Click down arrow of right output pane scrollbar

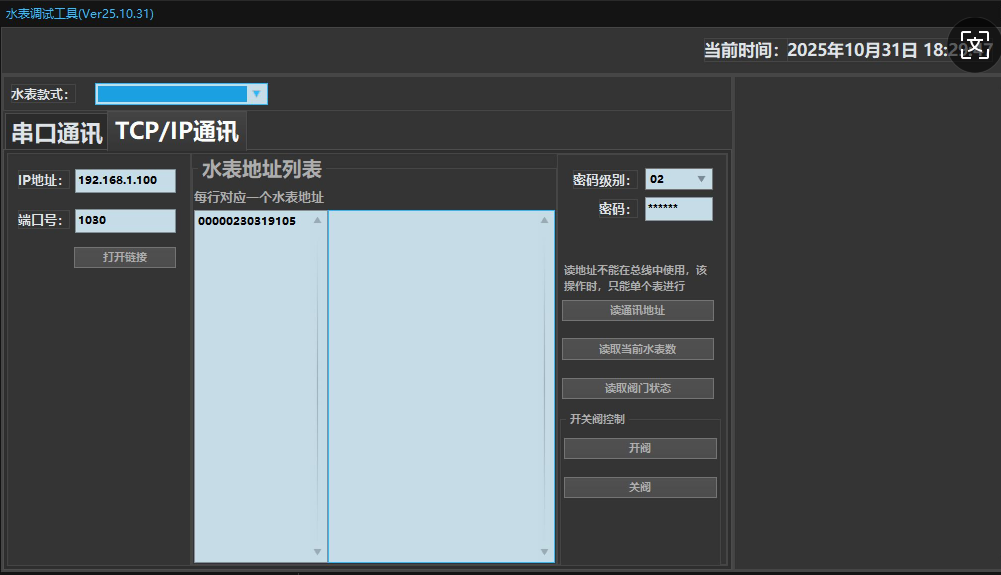(546, 551)
